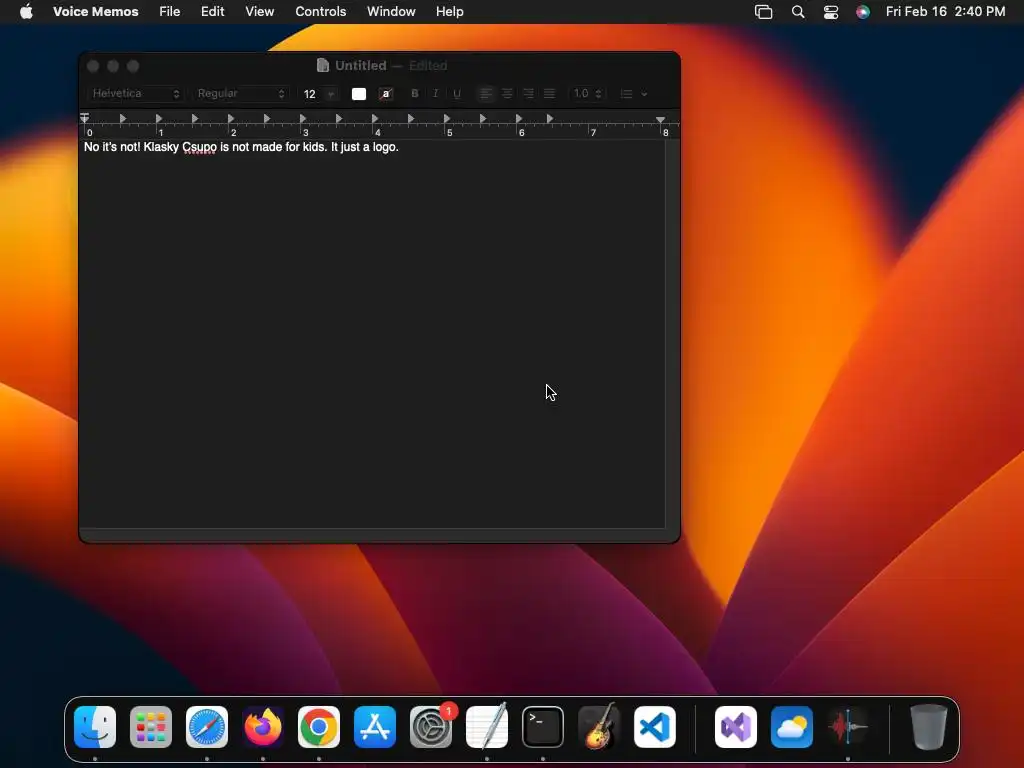The width and height of the screenshot is (1024, 768).
Task: Open System Settings from the Dock
Action: point(431,727)
